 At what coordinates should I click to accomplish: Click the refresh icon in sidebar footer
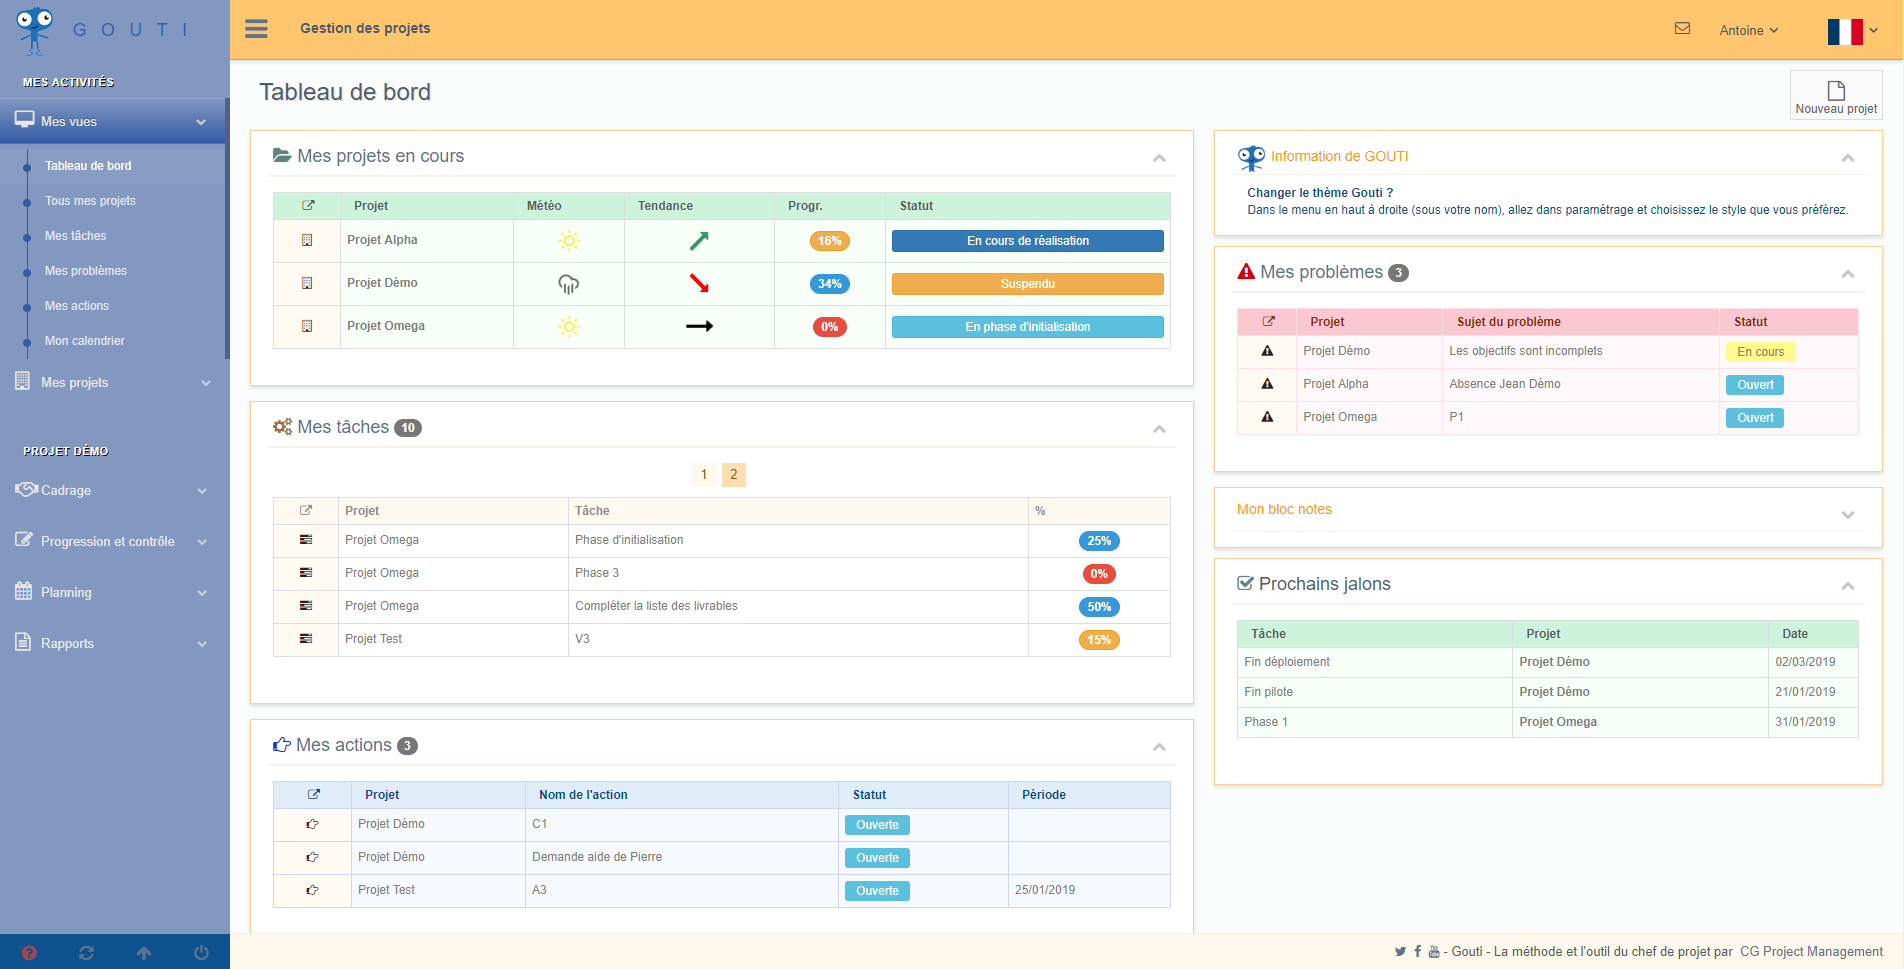click(x=86, y=953)
